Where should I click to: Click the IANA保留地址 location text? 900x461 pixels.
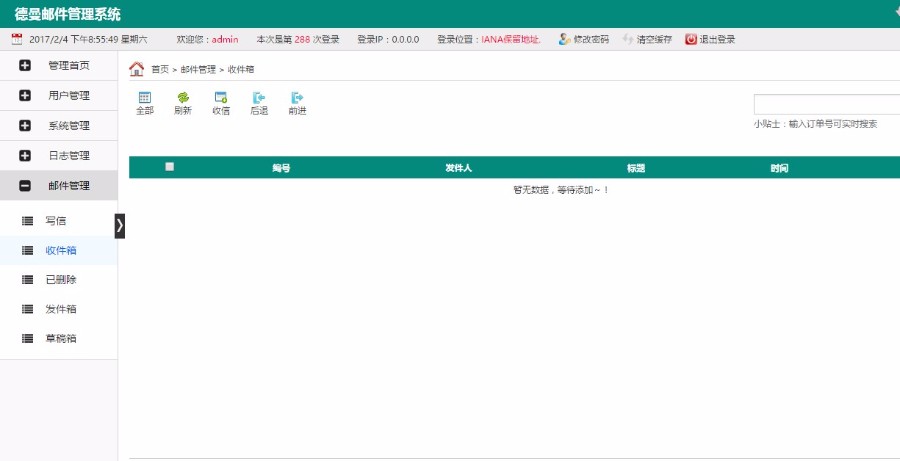click(511, 40)
